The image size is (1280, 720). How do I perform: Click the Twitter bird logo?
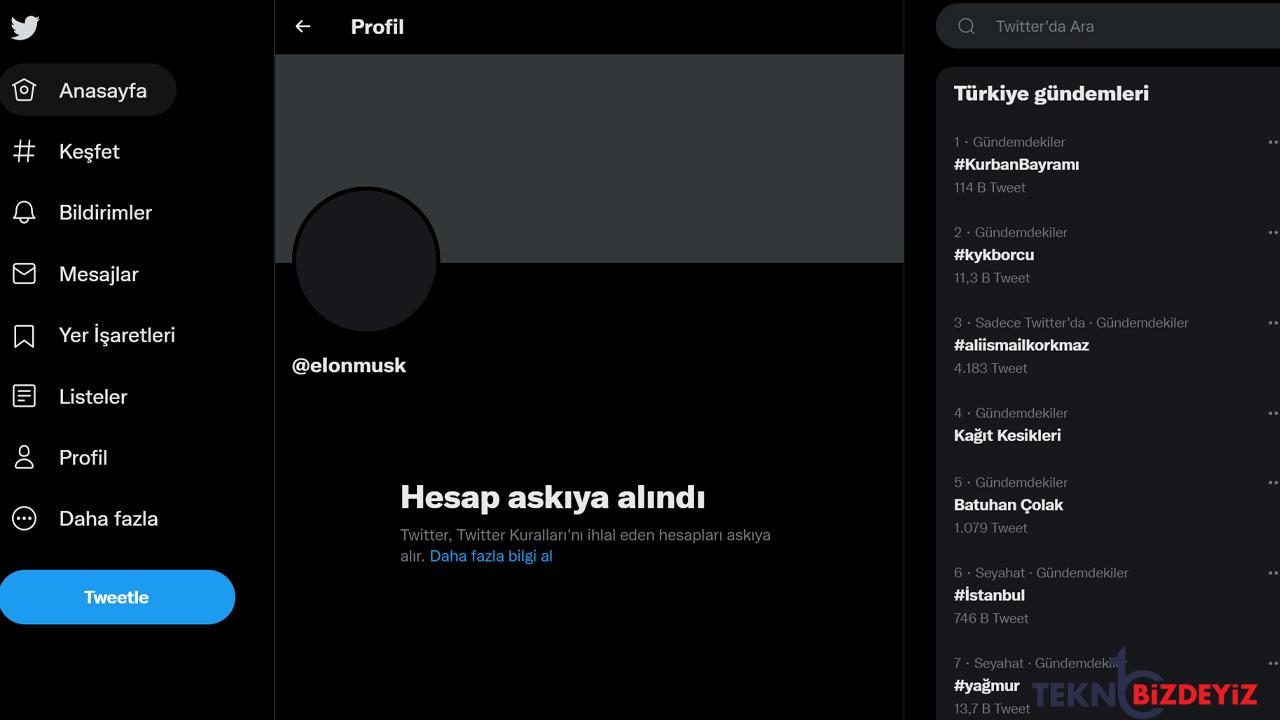pos(25,27)
